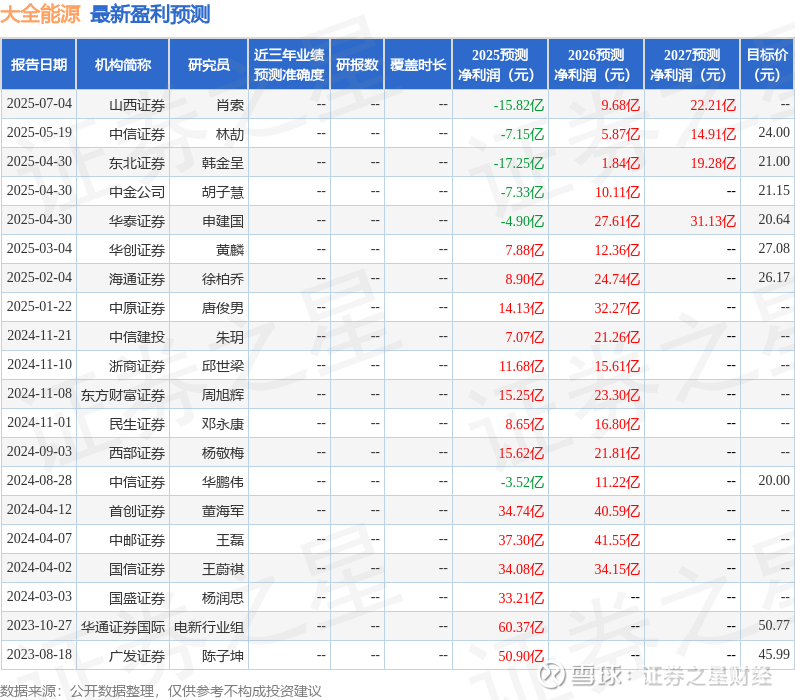
Task: Select the 2027预测净利润 column header
Action: point(692,65)
